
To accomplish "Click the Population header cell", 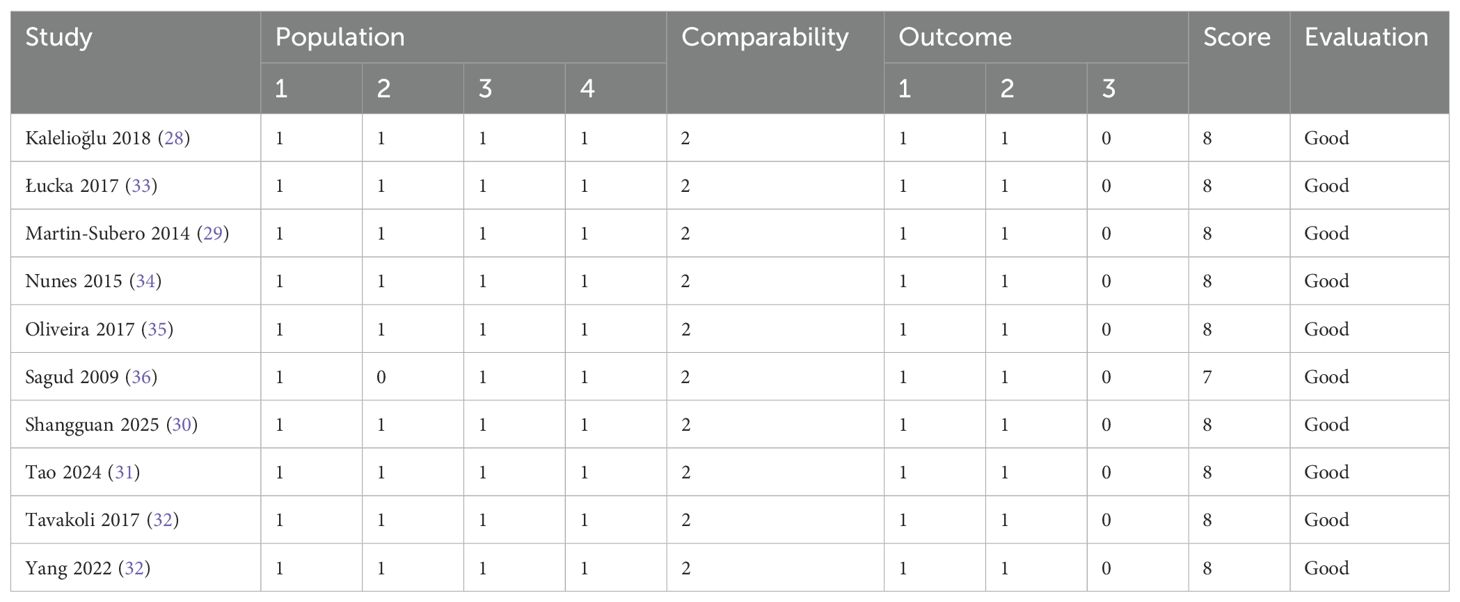I will click(x=340, y=38).
